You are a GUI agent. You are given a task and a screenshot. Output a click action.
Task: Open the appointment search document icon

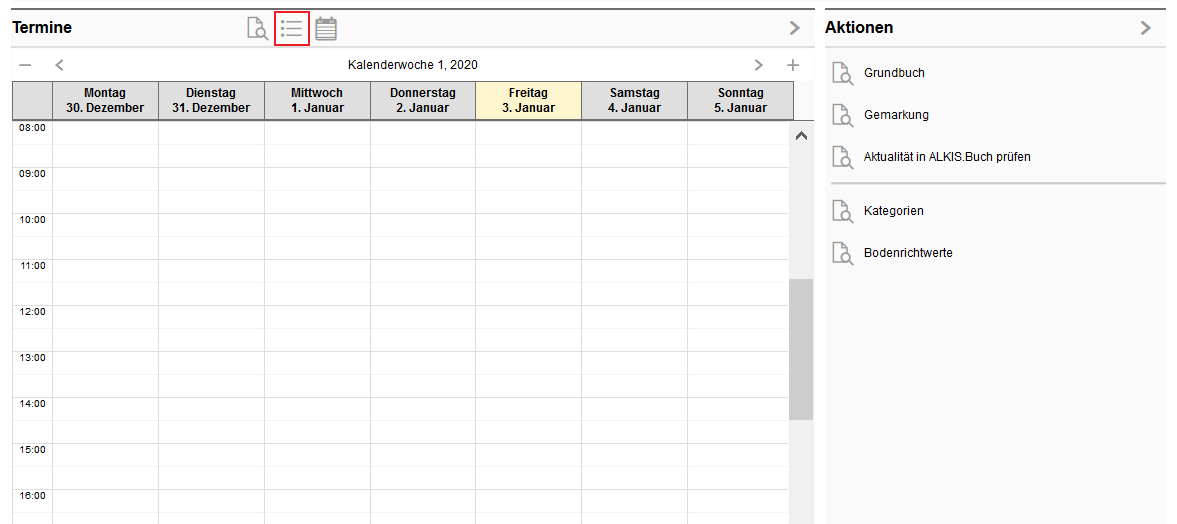257,28
